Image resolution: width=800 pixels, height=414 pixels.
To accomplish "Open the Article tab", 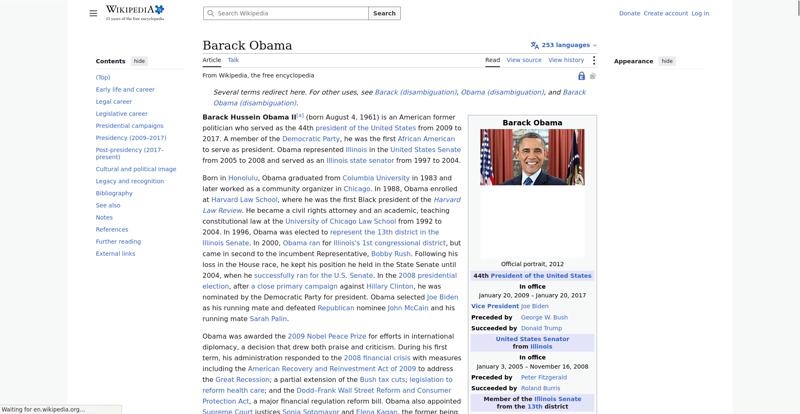I will click(x=212, y=60).
